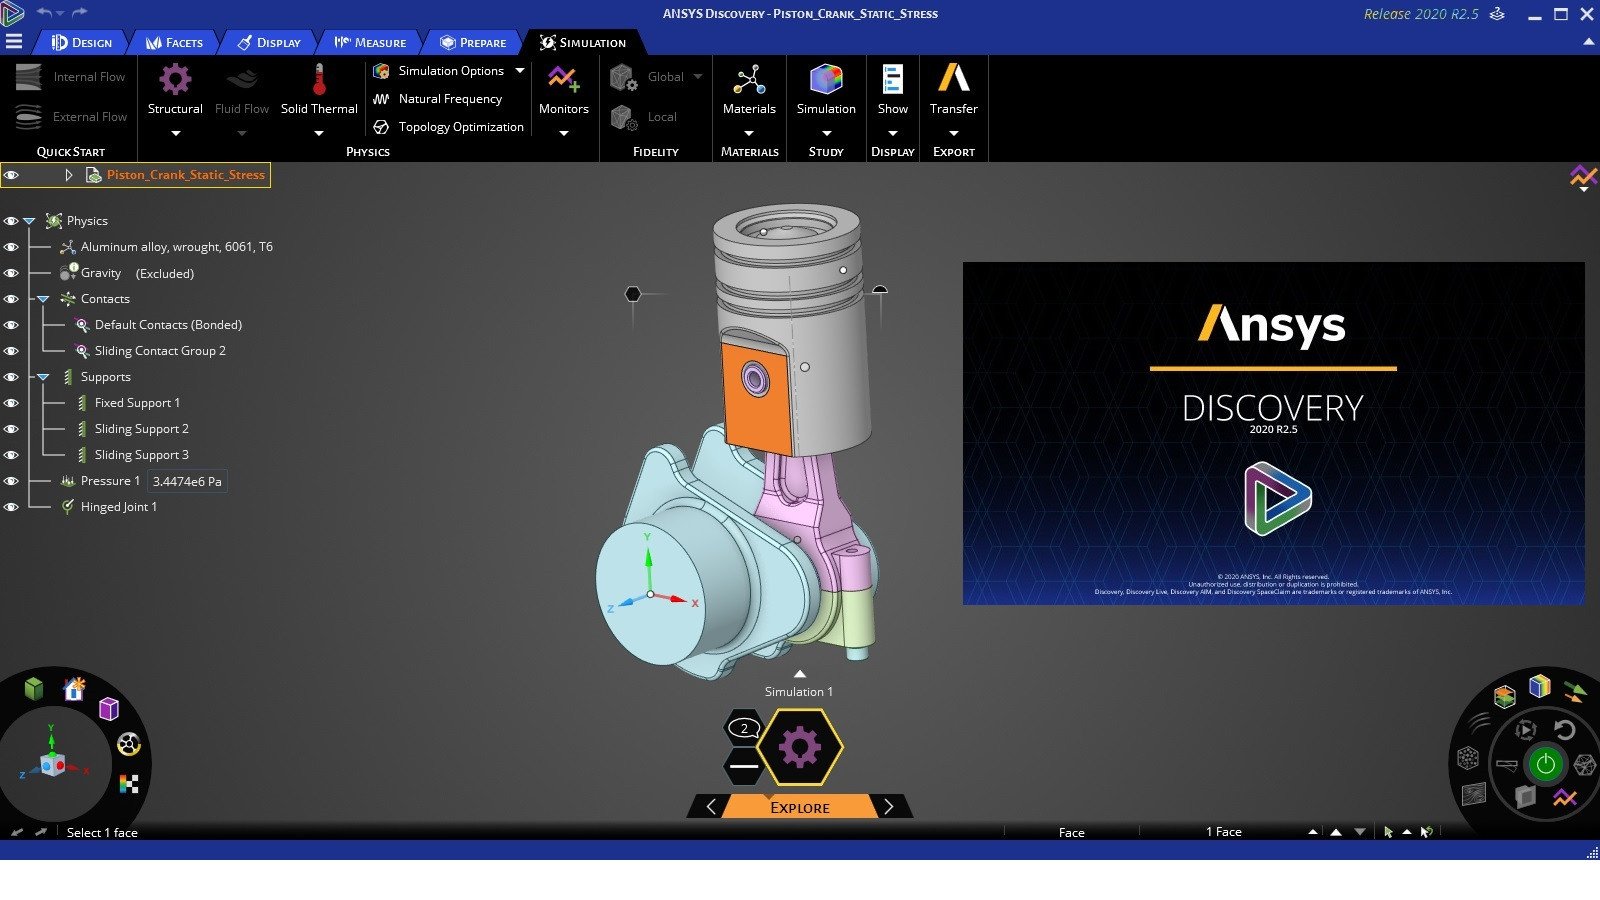1600x900 pixels.
Task: Switch to the Prepare tab
Action: (473, 43)
